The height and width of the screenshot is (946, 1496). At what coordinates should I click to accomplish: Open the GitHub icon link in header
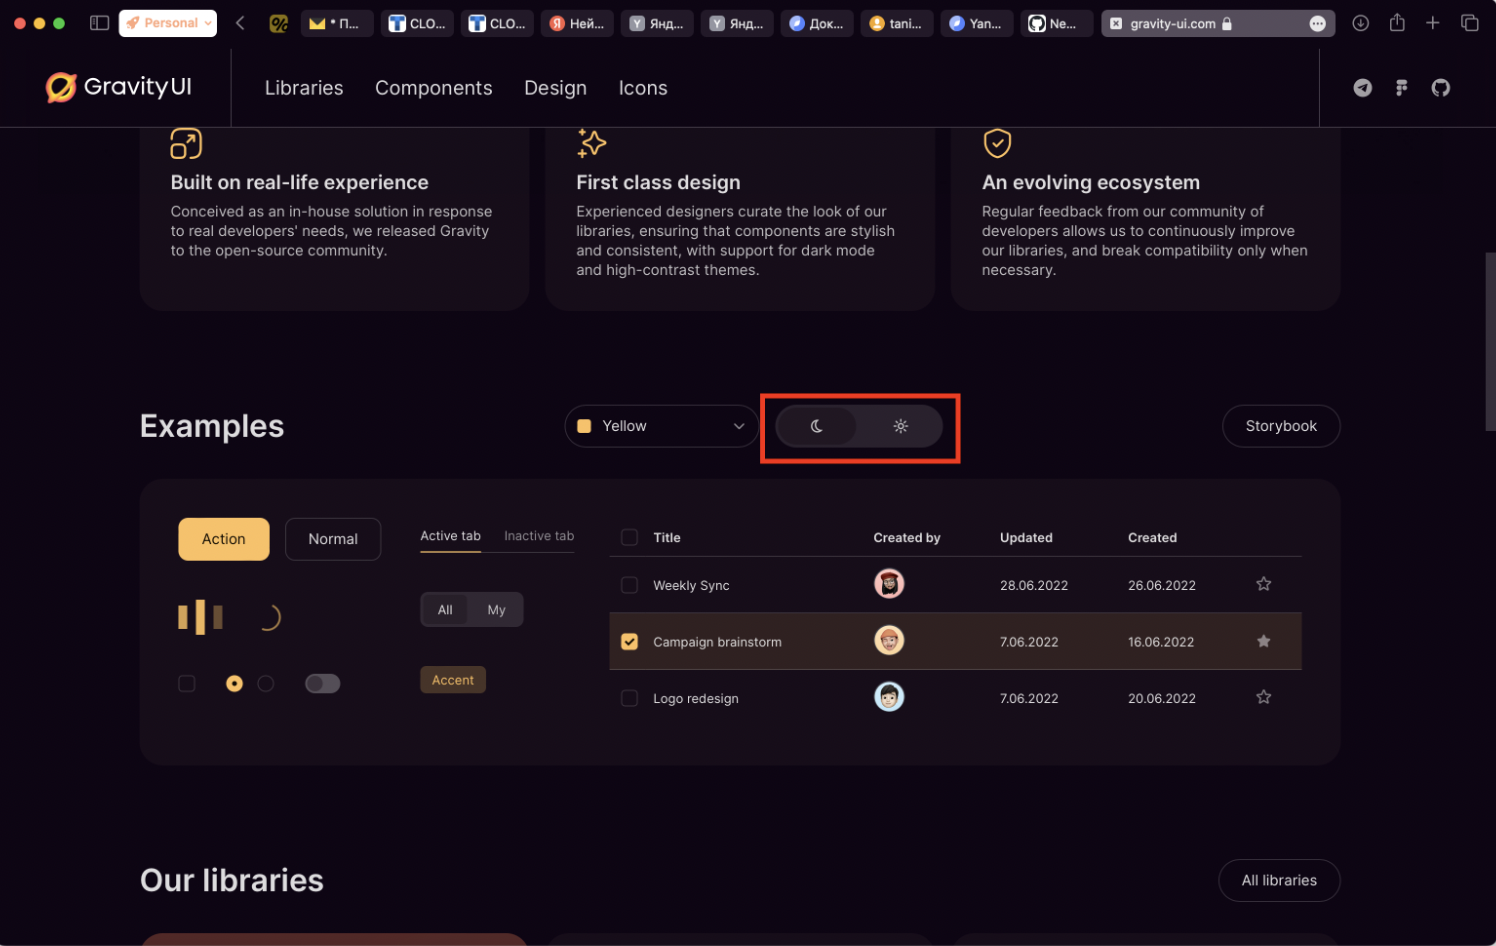click(x=1440, y=88)
